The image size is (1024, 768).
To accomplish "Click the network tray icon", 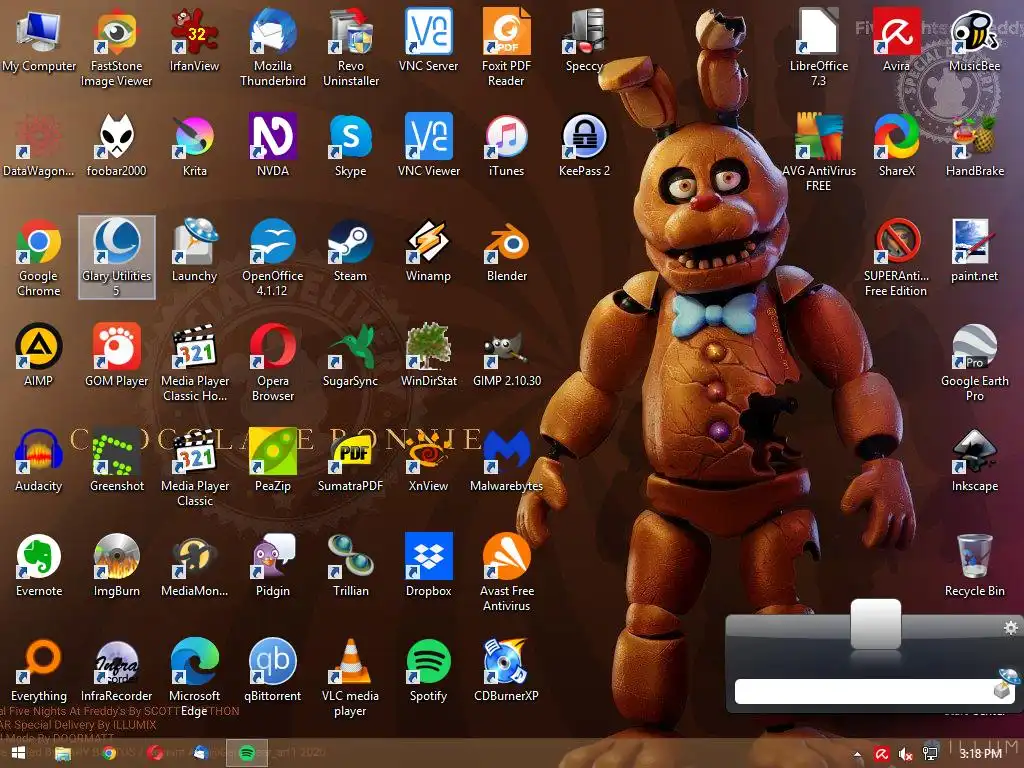I will pos(930,754).
